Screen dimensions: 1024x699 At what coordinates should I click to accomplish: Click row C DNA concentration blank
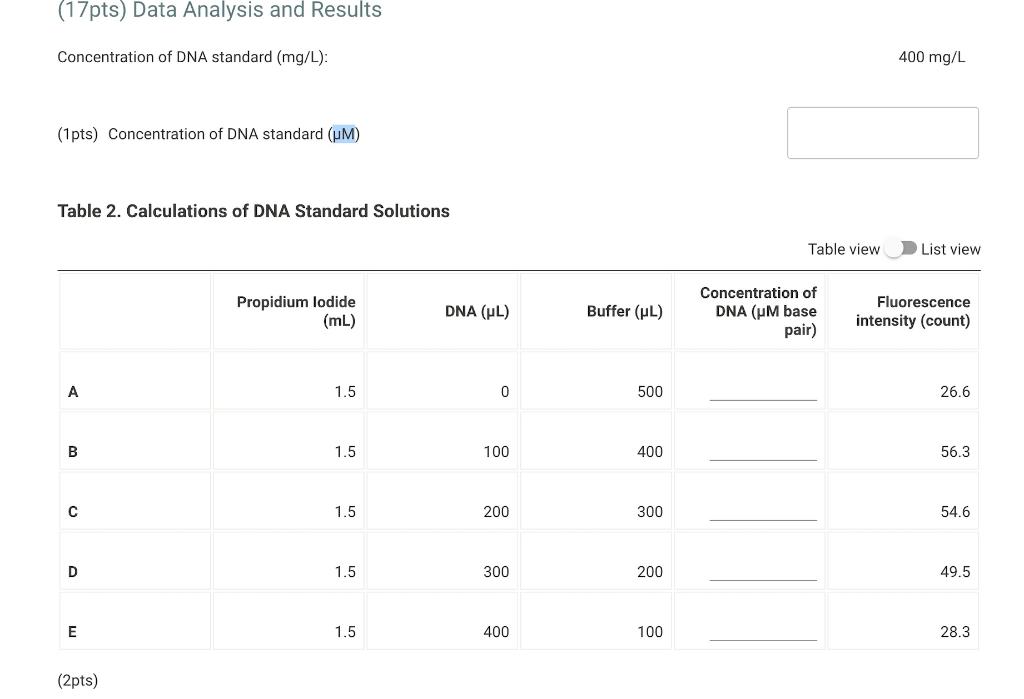pos(763,512)
